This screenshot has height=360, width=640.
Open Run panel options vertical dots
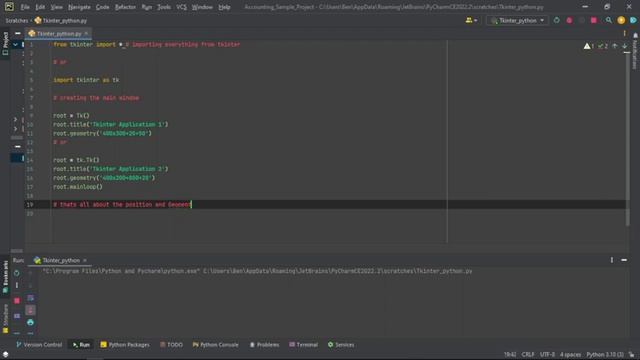(x=611, y=260)
